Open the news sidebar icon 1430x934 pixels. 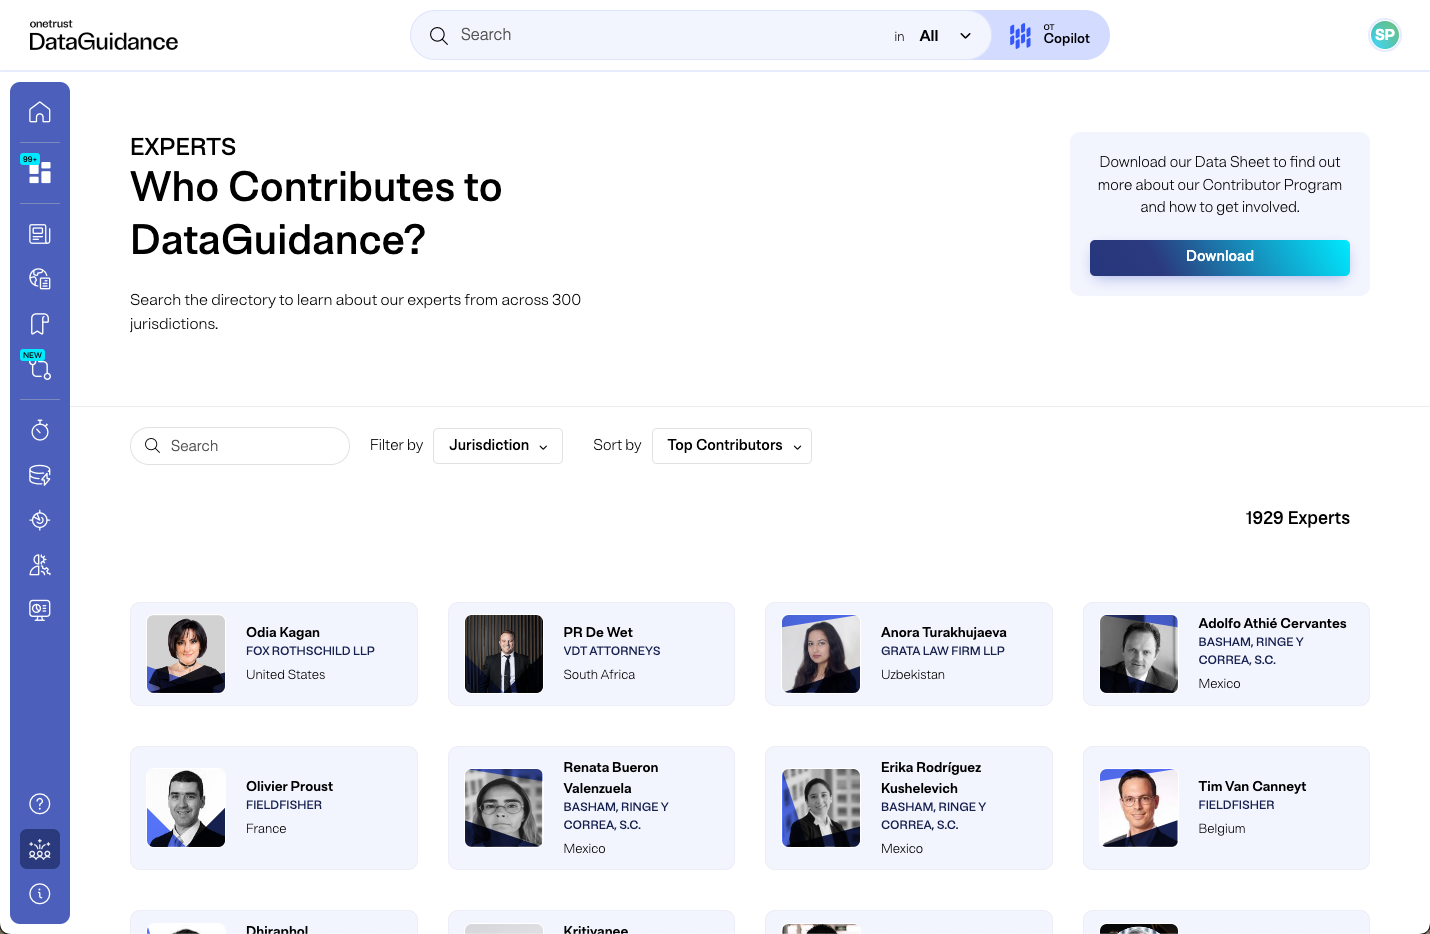[x=40, y=233]
